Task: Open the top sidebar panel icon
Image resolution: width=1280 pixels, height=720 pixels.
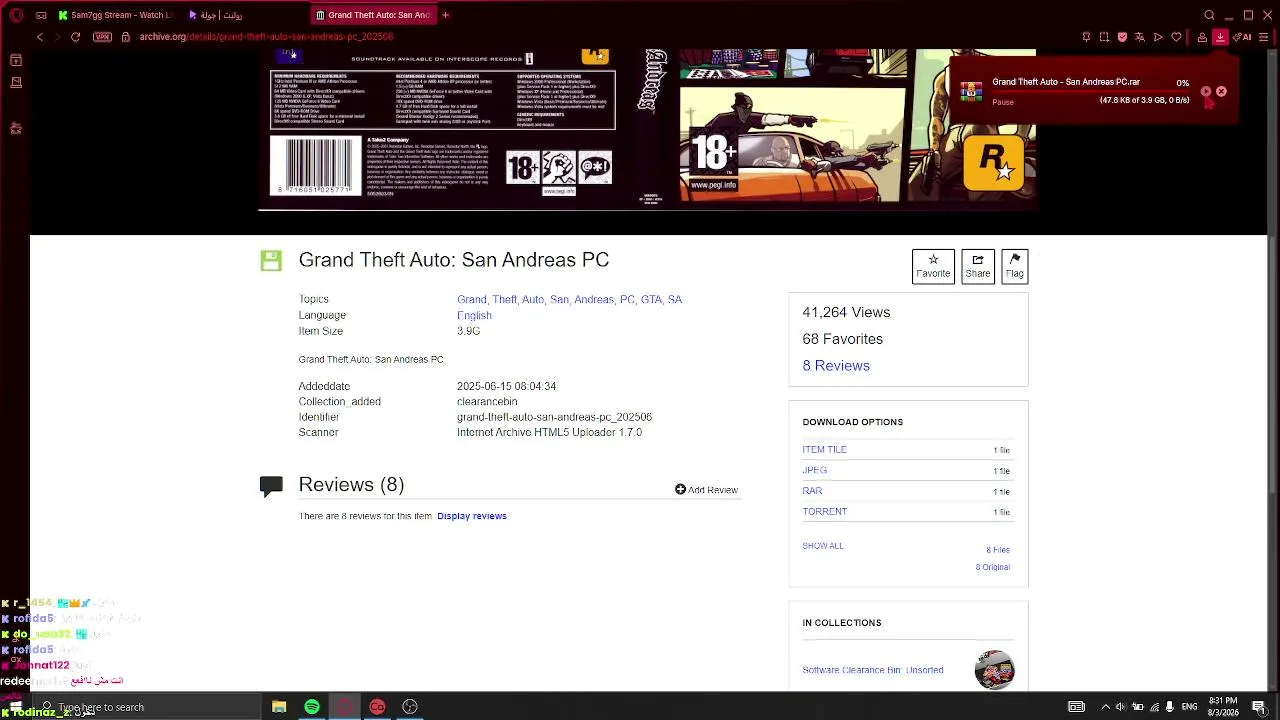Action: (16, 60)
